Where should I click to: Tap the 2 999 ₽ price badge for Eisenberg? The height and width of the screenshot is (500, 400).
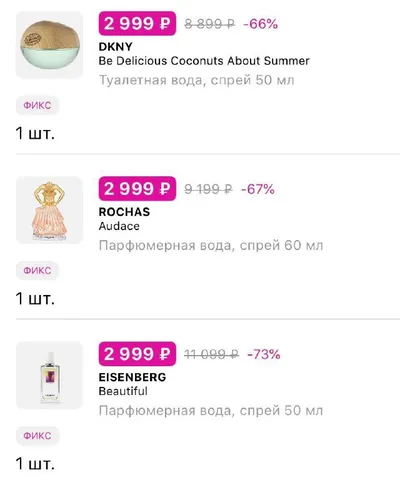137,354
